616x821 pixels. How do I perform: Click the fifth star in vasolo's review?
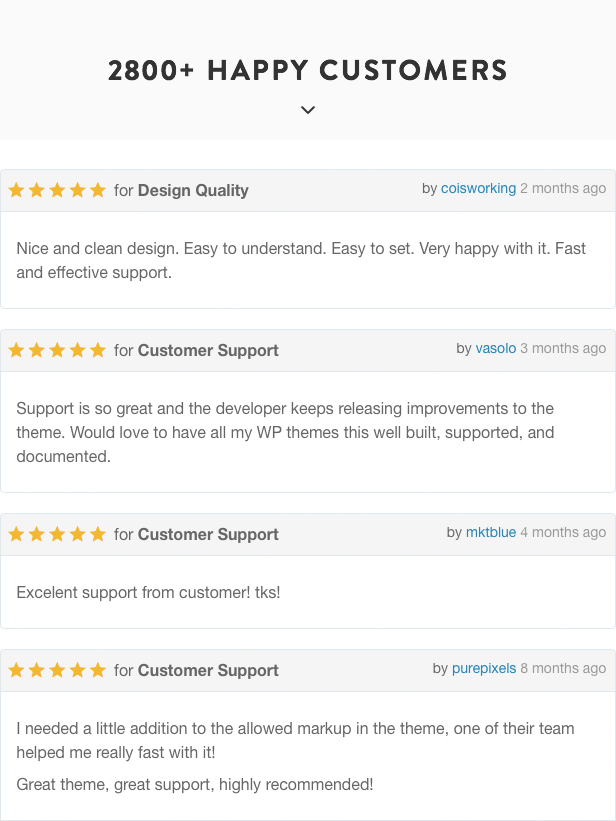98,350
